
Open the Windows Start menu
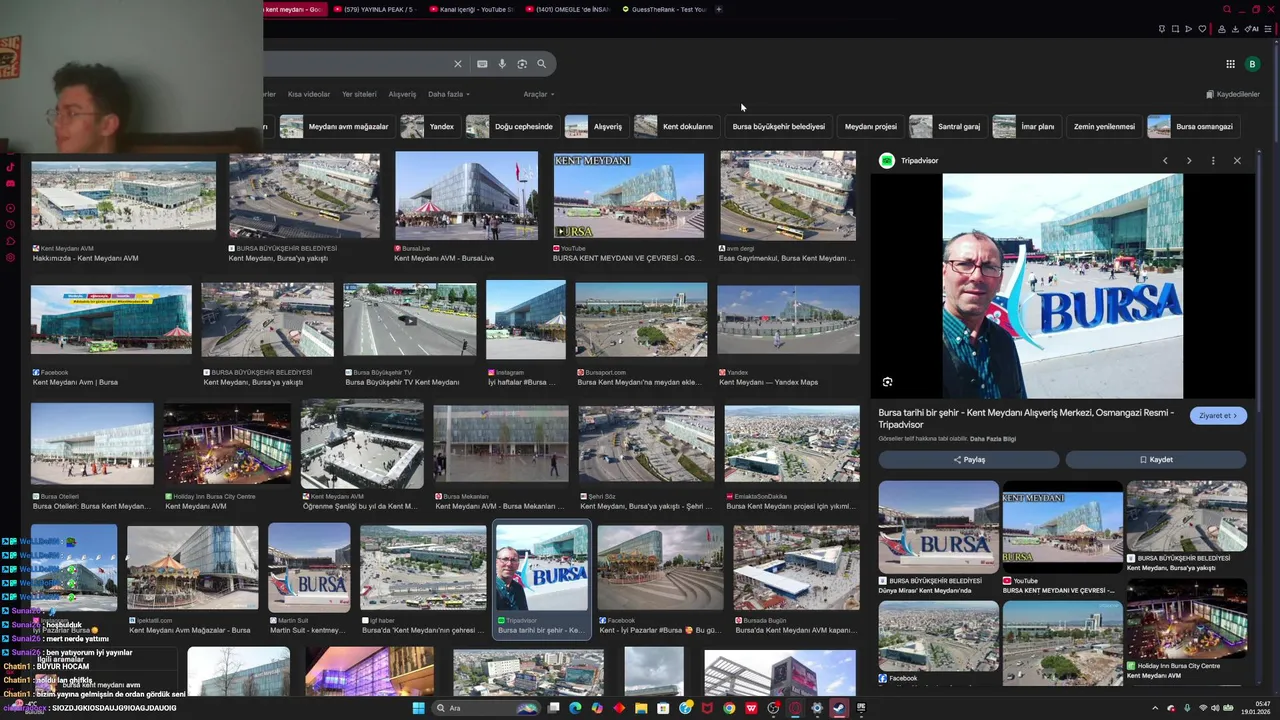(418, 708)
